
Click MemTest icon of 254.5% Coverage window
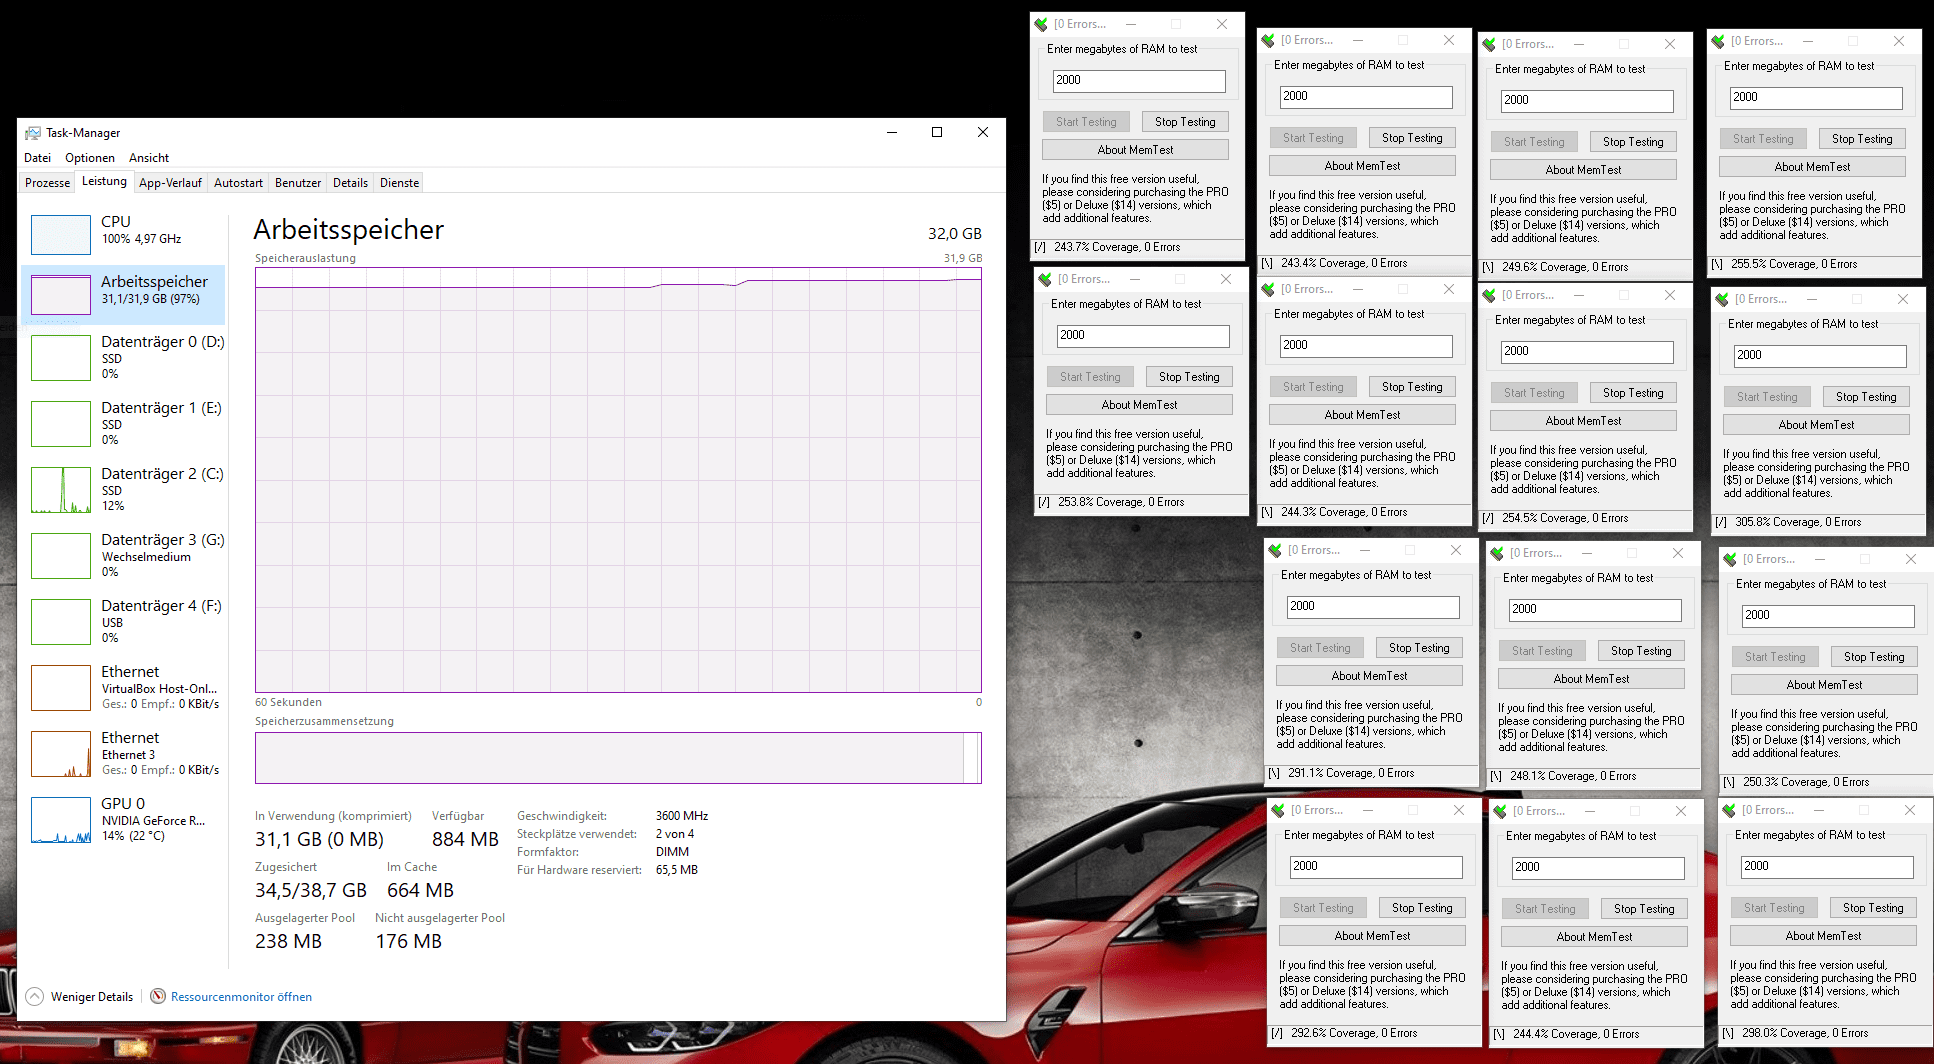(1489, 295)
